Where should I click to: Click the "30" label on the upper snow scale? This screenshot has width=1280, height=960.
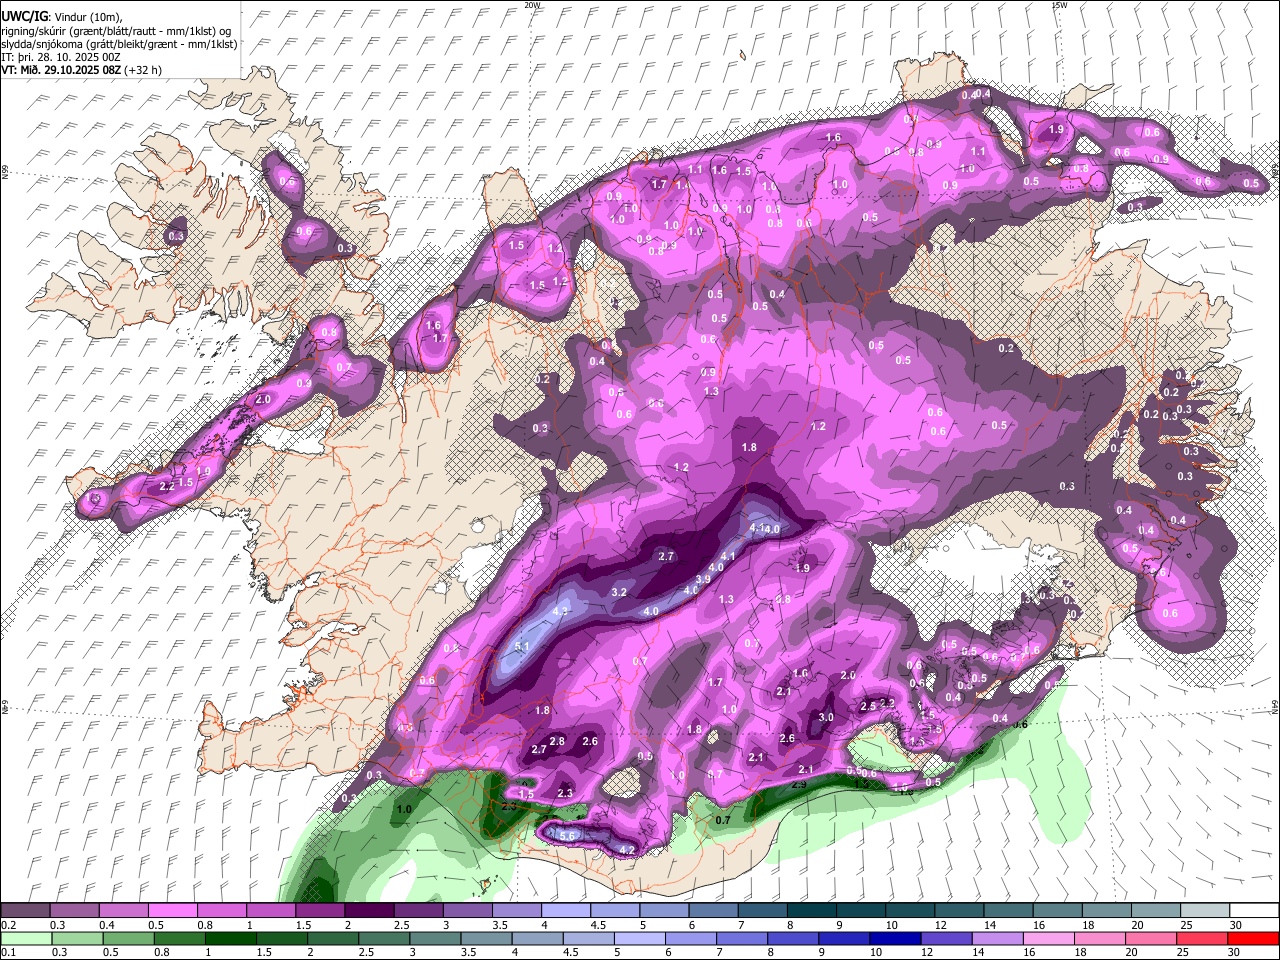pos(1236,925)
